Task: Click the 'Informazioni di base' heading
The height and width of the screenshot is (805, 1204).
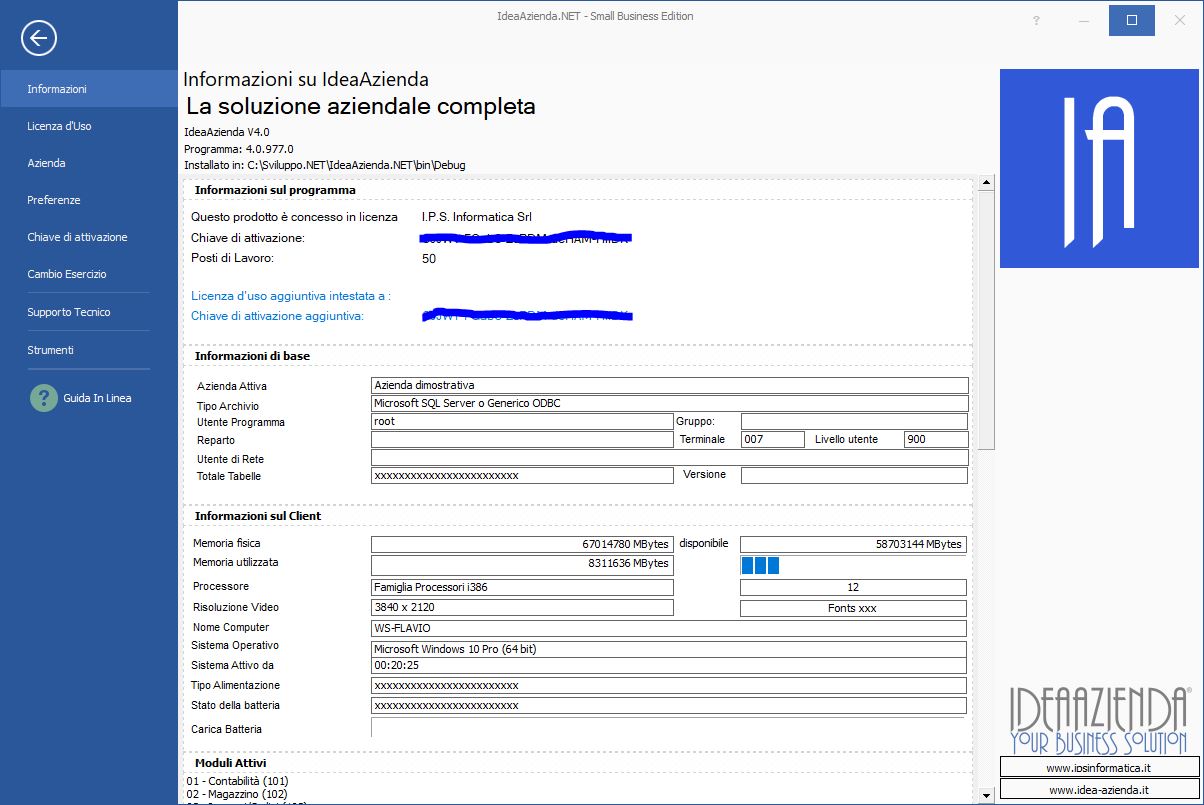Action: 252,356
